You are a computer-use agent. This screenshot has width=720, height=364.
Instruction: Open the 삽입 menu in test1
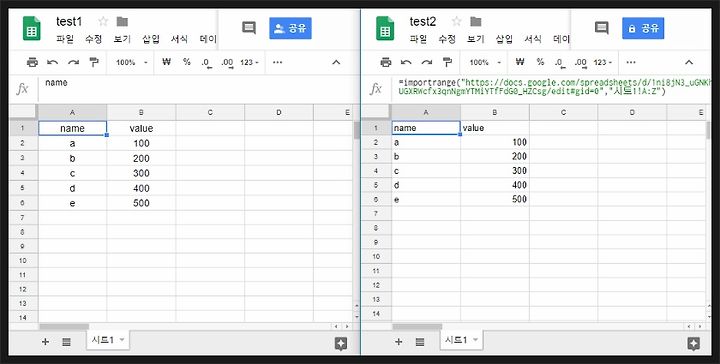[x=151, y=39]
